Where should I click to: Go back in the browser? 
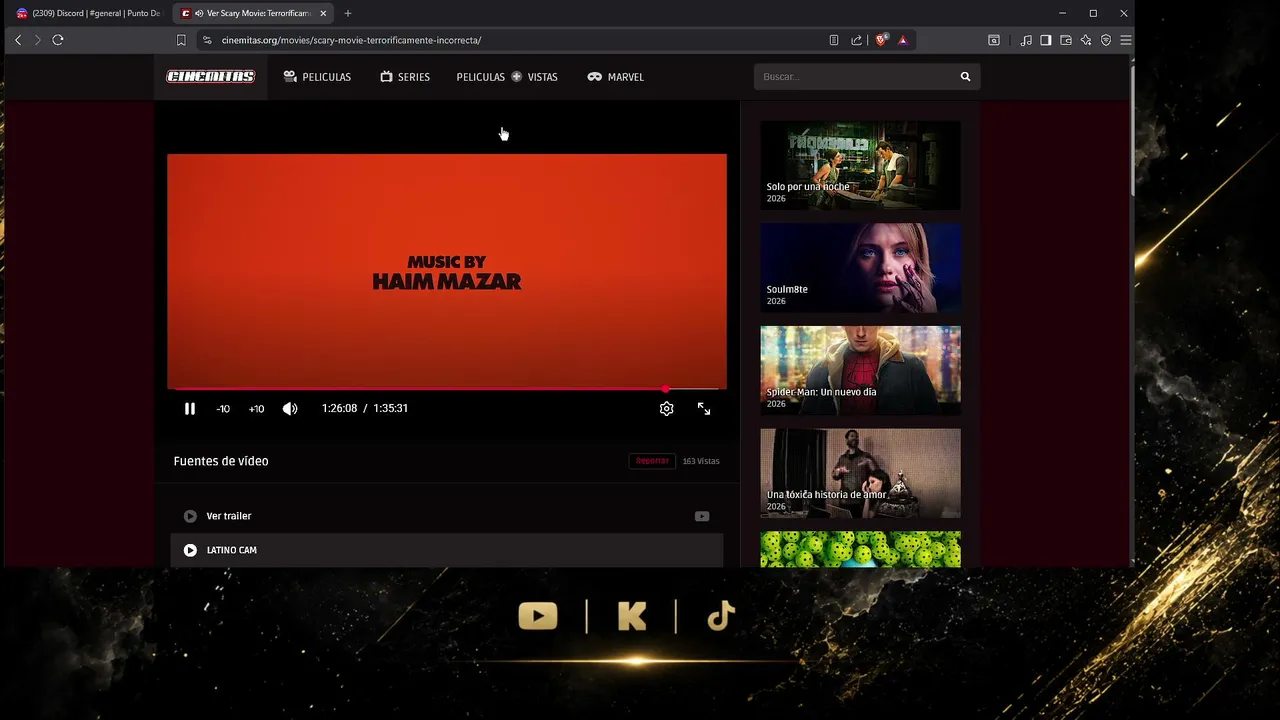18,40
